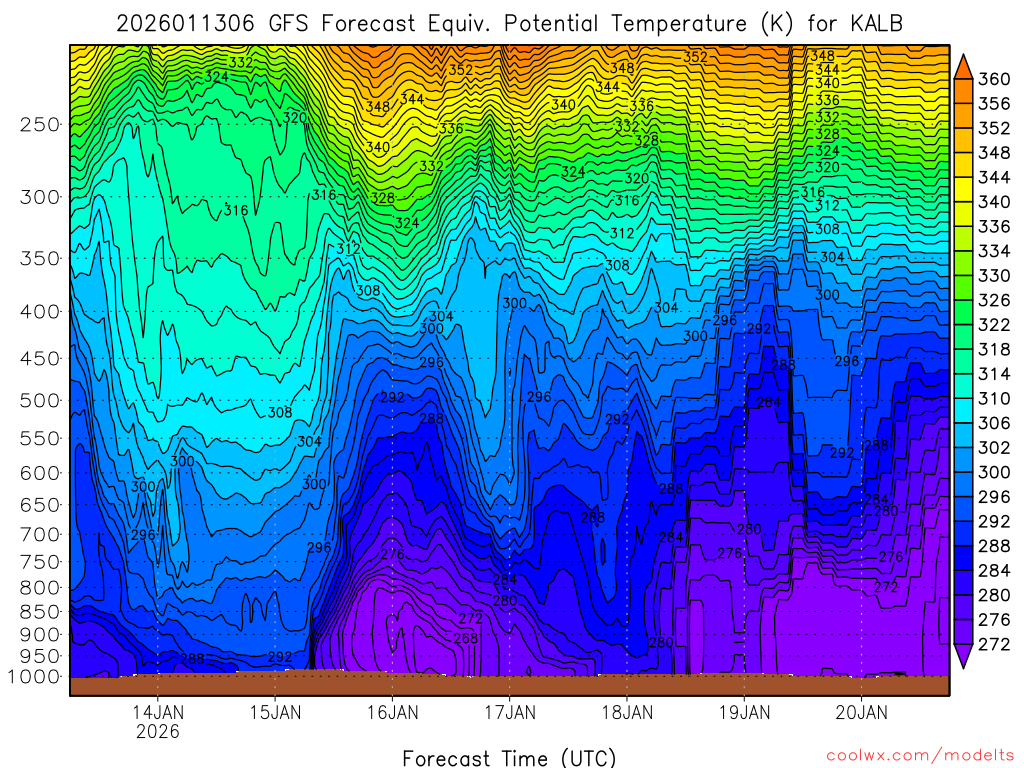Click the 268 contour label near 17JAN
The image size is (1024, 768).
tap(466, 638)
